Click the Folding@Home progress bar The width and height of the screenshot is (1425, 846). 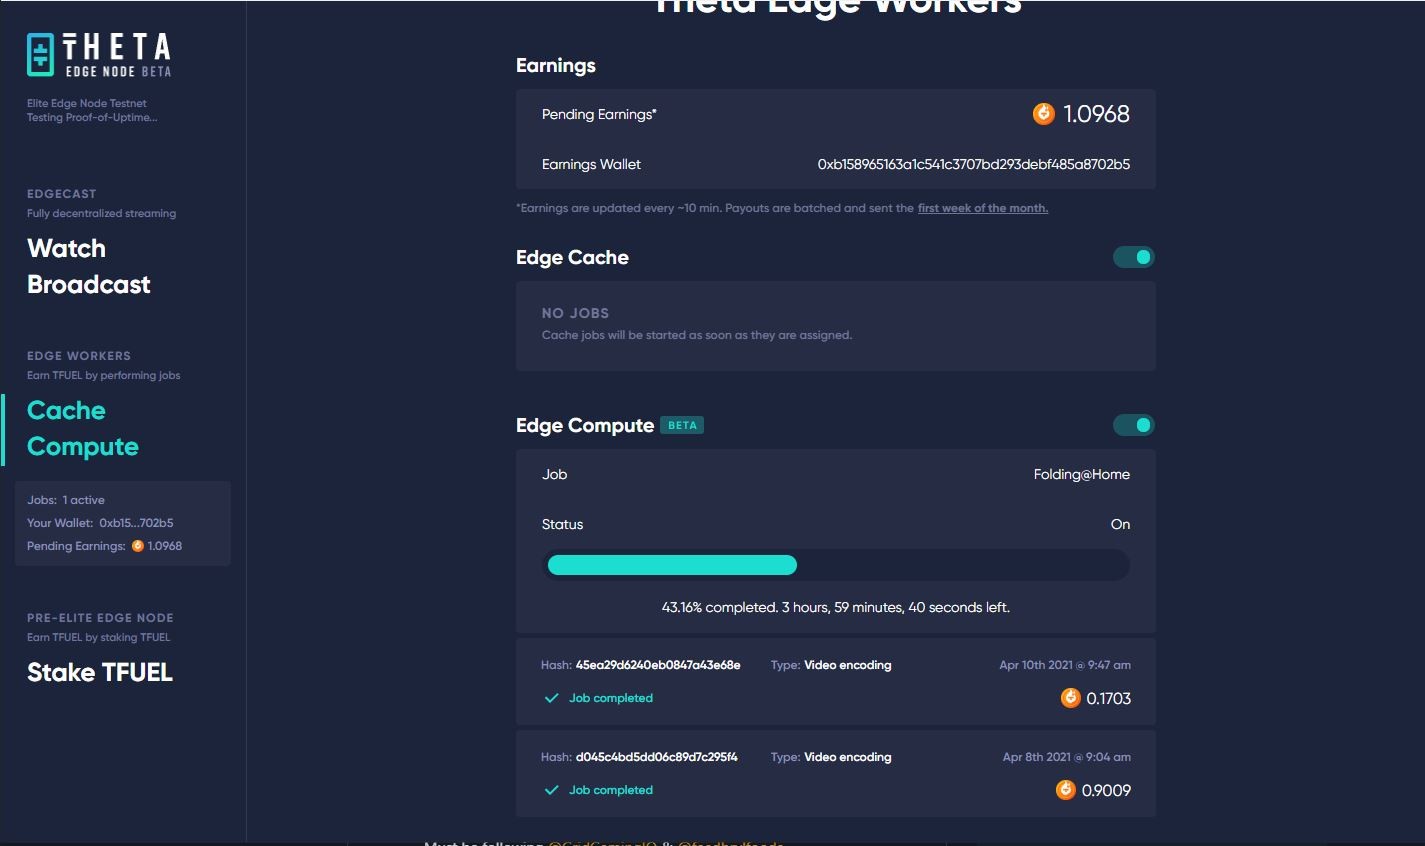point(836,565)
